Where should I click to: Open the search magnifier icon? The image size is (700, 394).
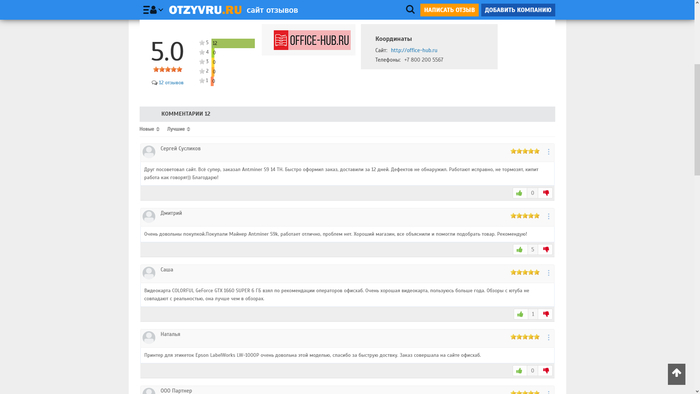[410, 9]
